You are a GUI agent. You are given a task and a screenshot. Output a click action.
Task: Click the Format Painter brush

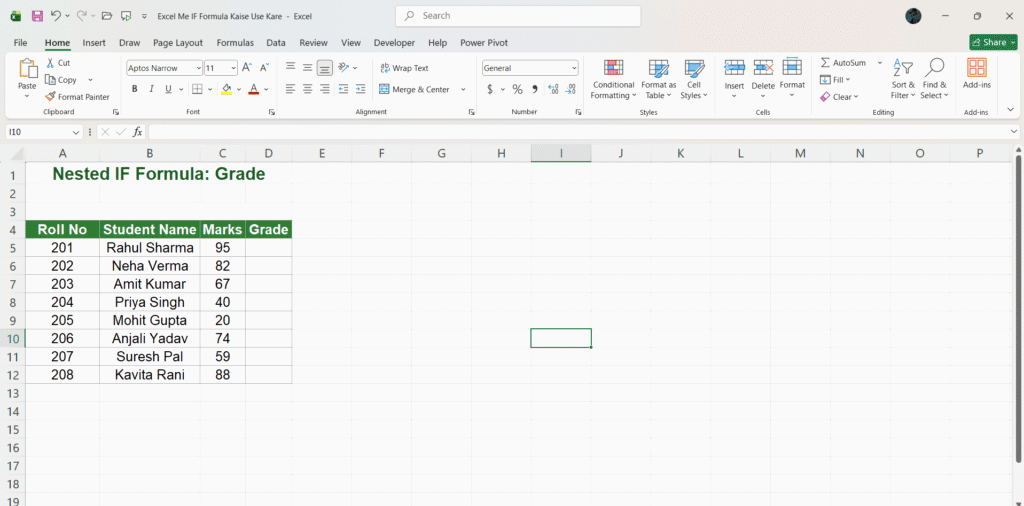pyautogui.click(x=50, y=97)
